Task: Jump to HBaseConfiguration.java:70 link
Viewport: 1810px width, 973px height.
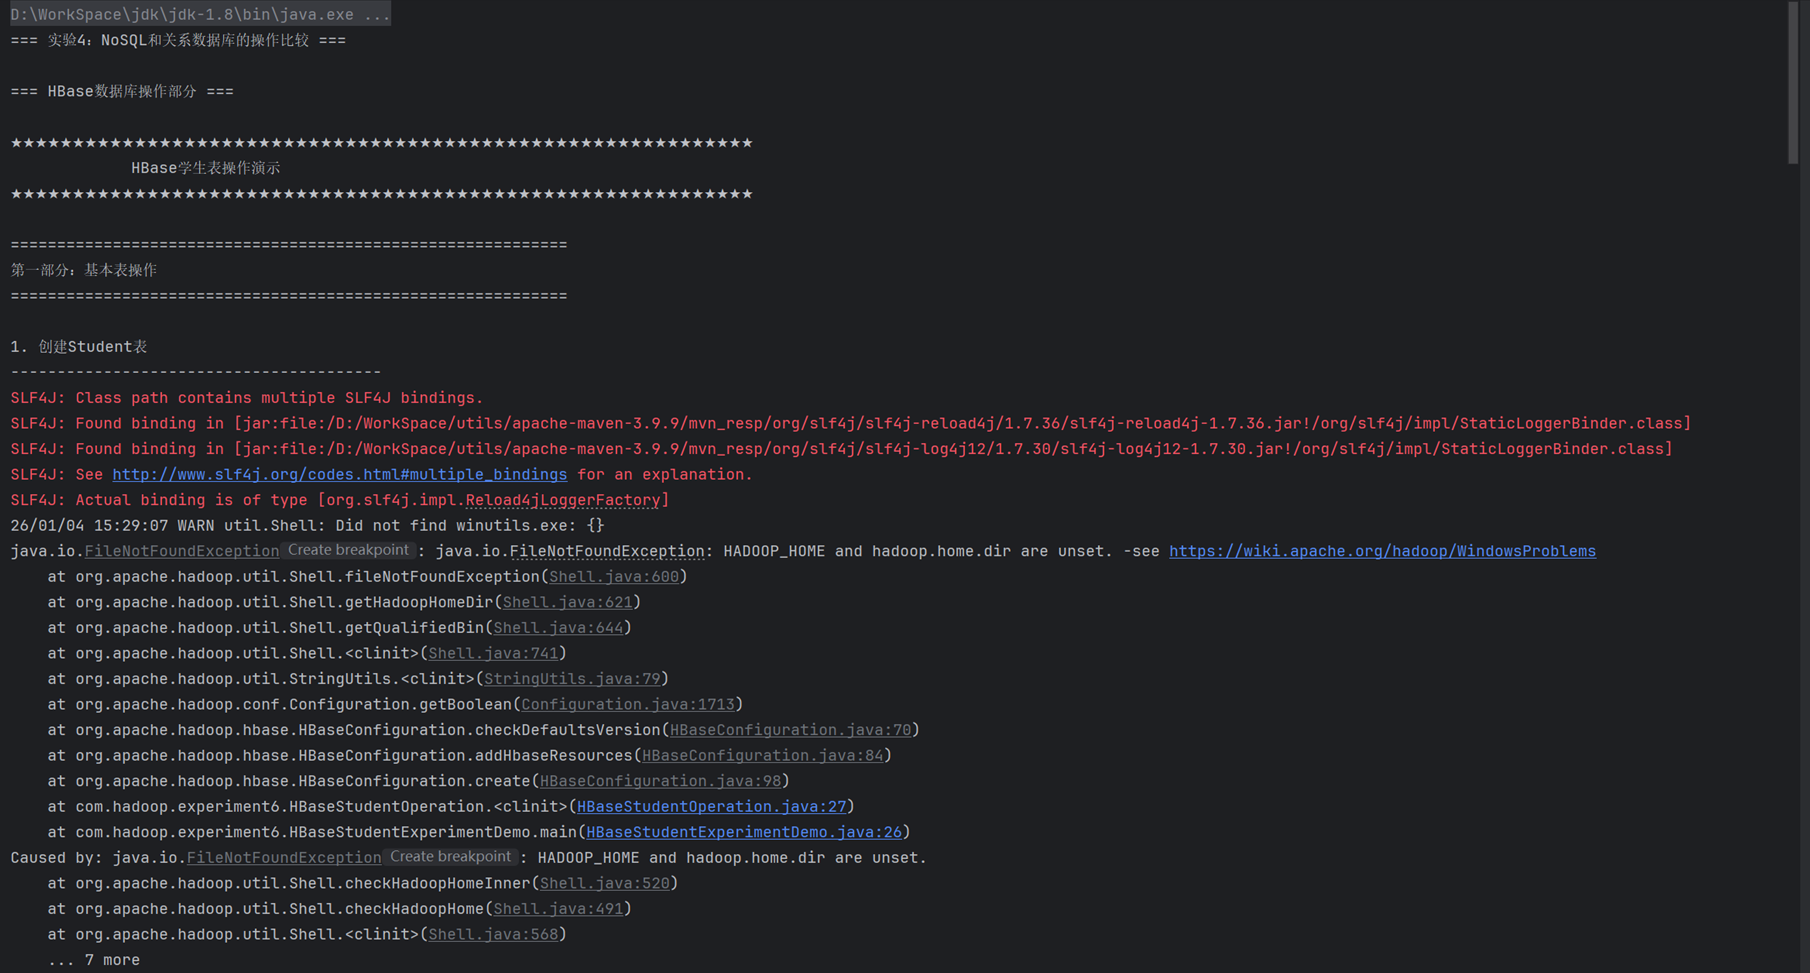Action: coord(791,730)
